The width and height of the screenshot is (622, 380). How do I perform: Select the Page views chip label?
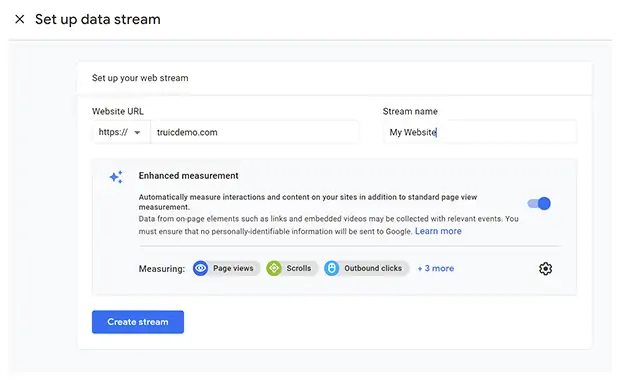[233, 269]
